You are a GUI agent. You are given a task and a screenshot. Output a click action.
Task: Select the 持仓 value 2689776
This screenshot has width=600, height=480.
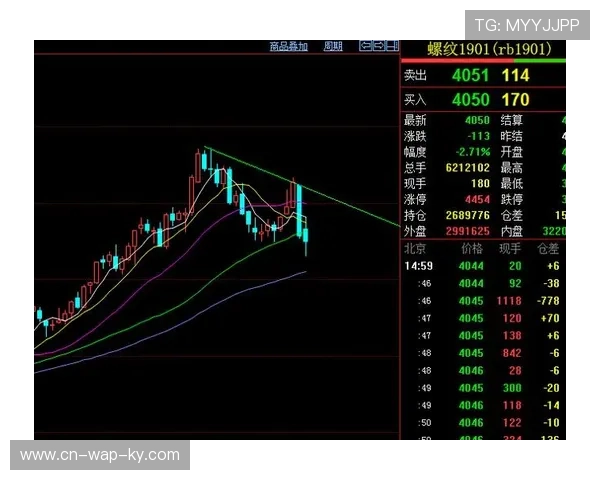(x=468, y=216)
